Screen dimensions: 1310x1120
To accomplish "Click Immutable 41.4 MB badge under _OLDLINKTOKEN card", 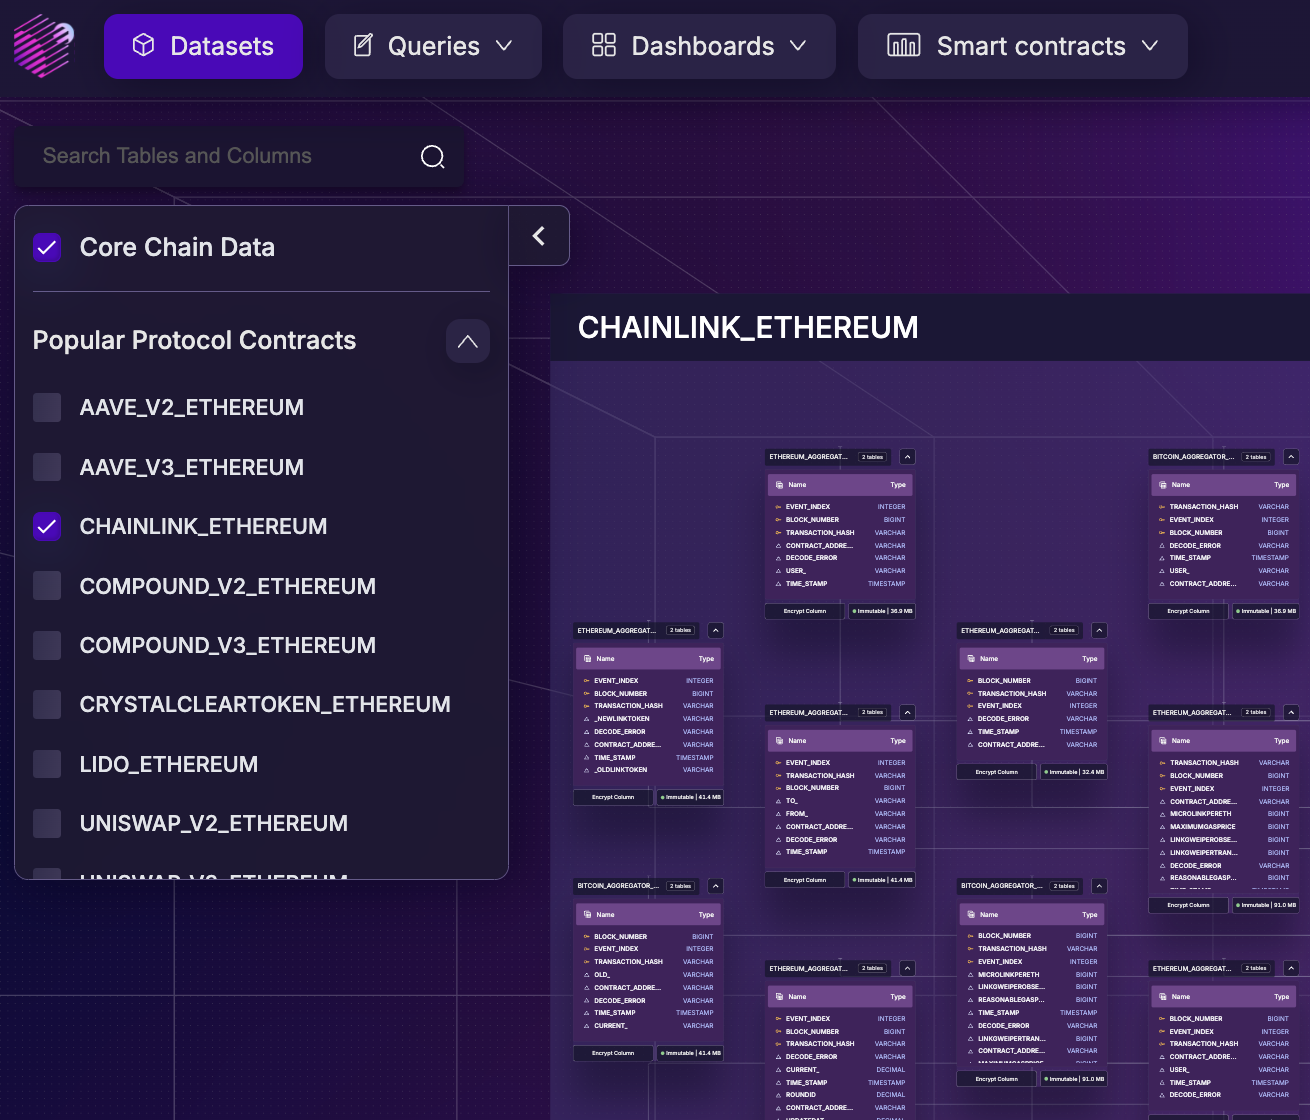I will [x=691, y=797].
